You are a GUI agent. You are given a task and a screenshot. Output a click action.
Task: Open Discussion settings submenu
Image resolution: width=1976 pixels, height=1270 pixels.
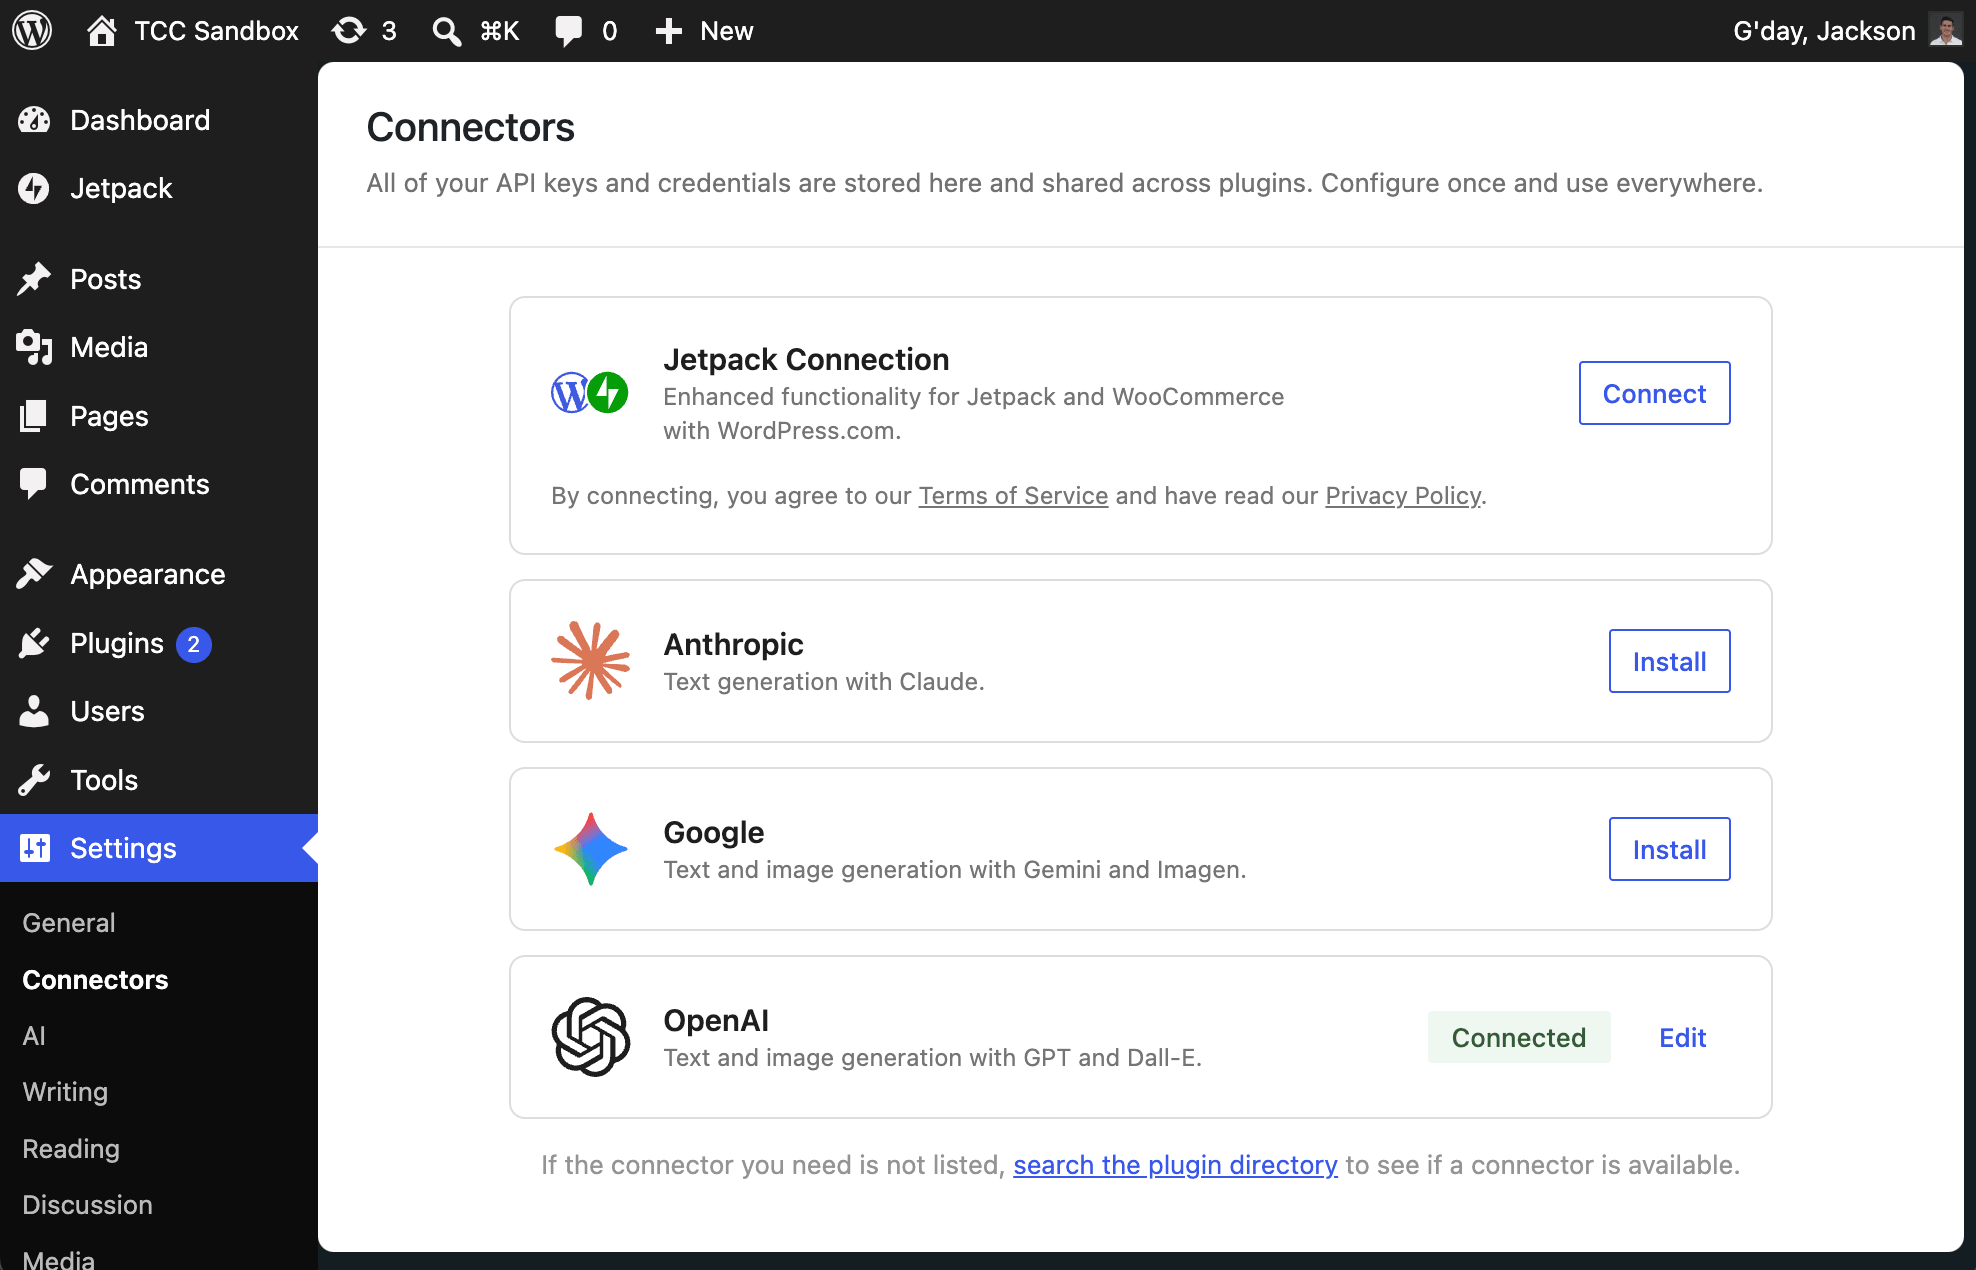(87, 1204)
